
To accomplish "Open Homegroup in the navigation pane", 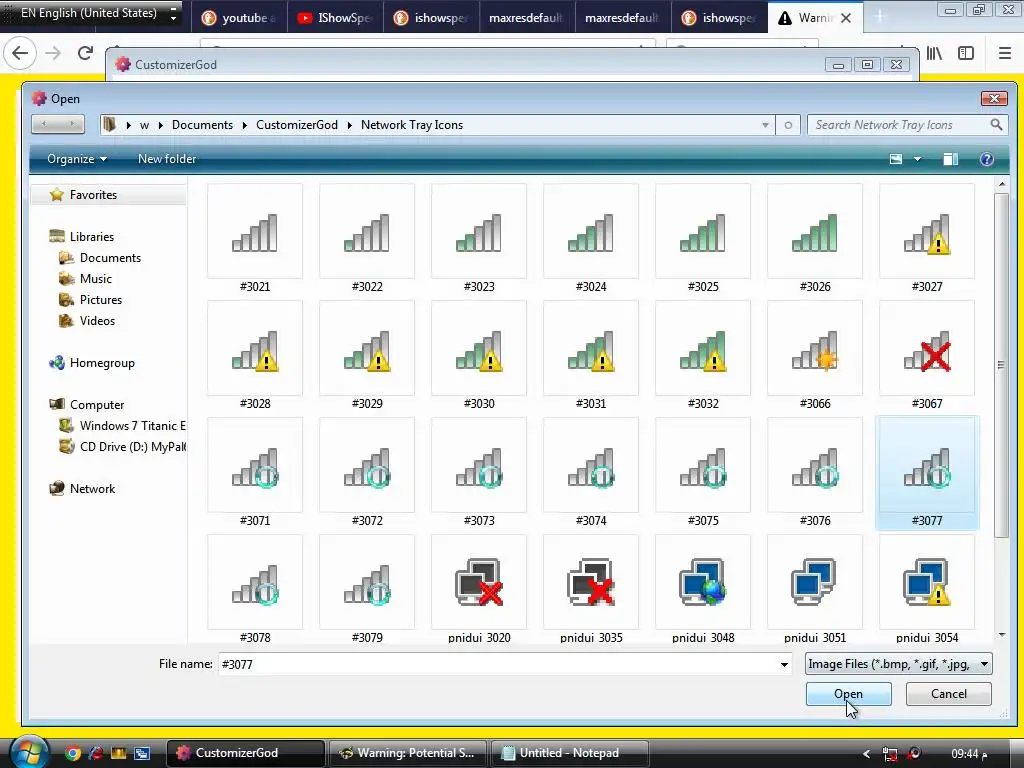I will [102, 362].
